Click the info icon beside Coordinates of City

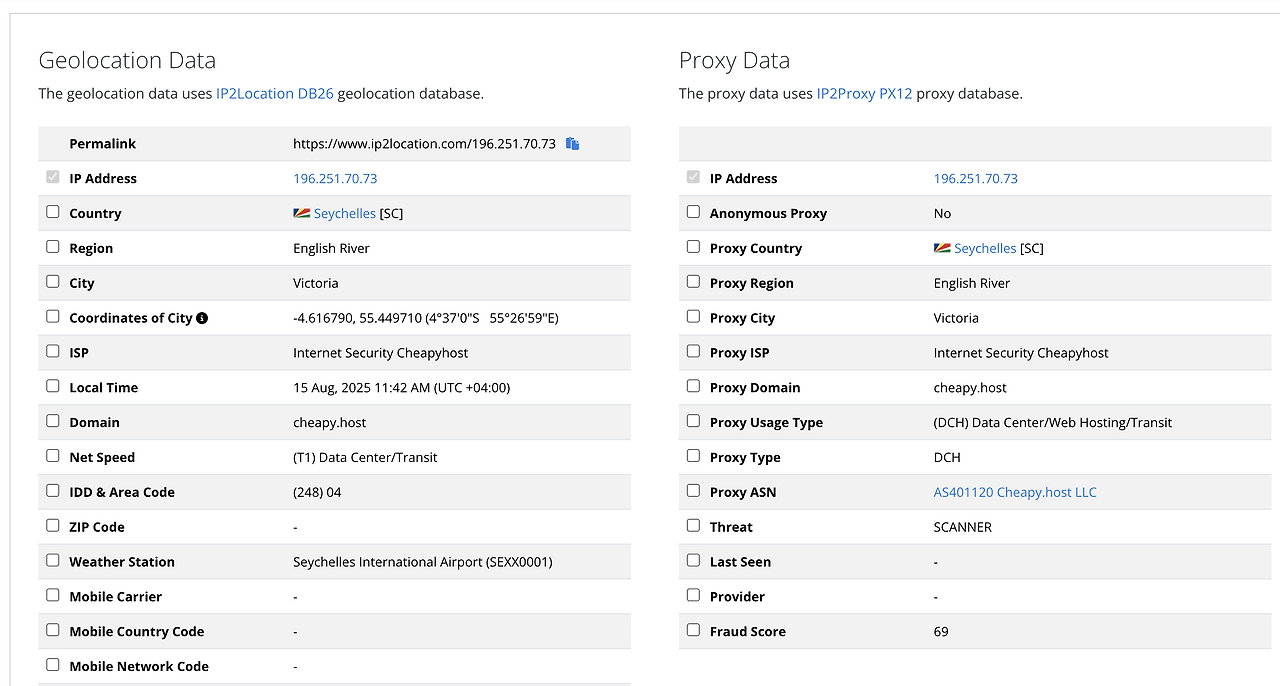click(202, 318)
